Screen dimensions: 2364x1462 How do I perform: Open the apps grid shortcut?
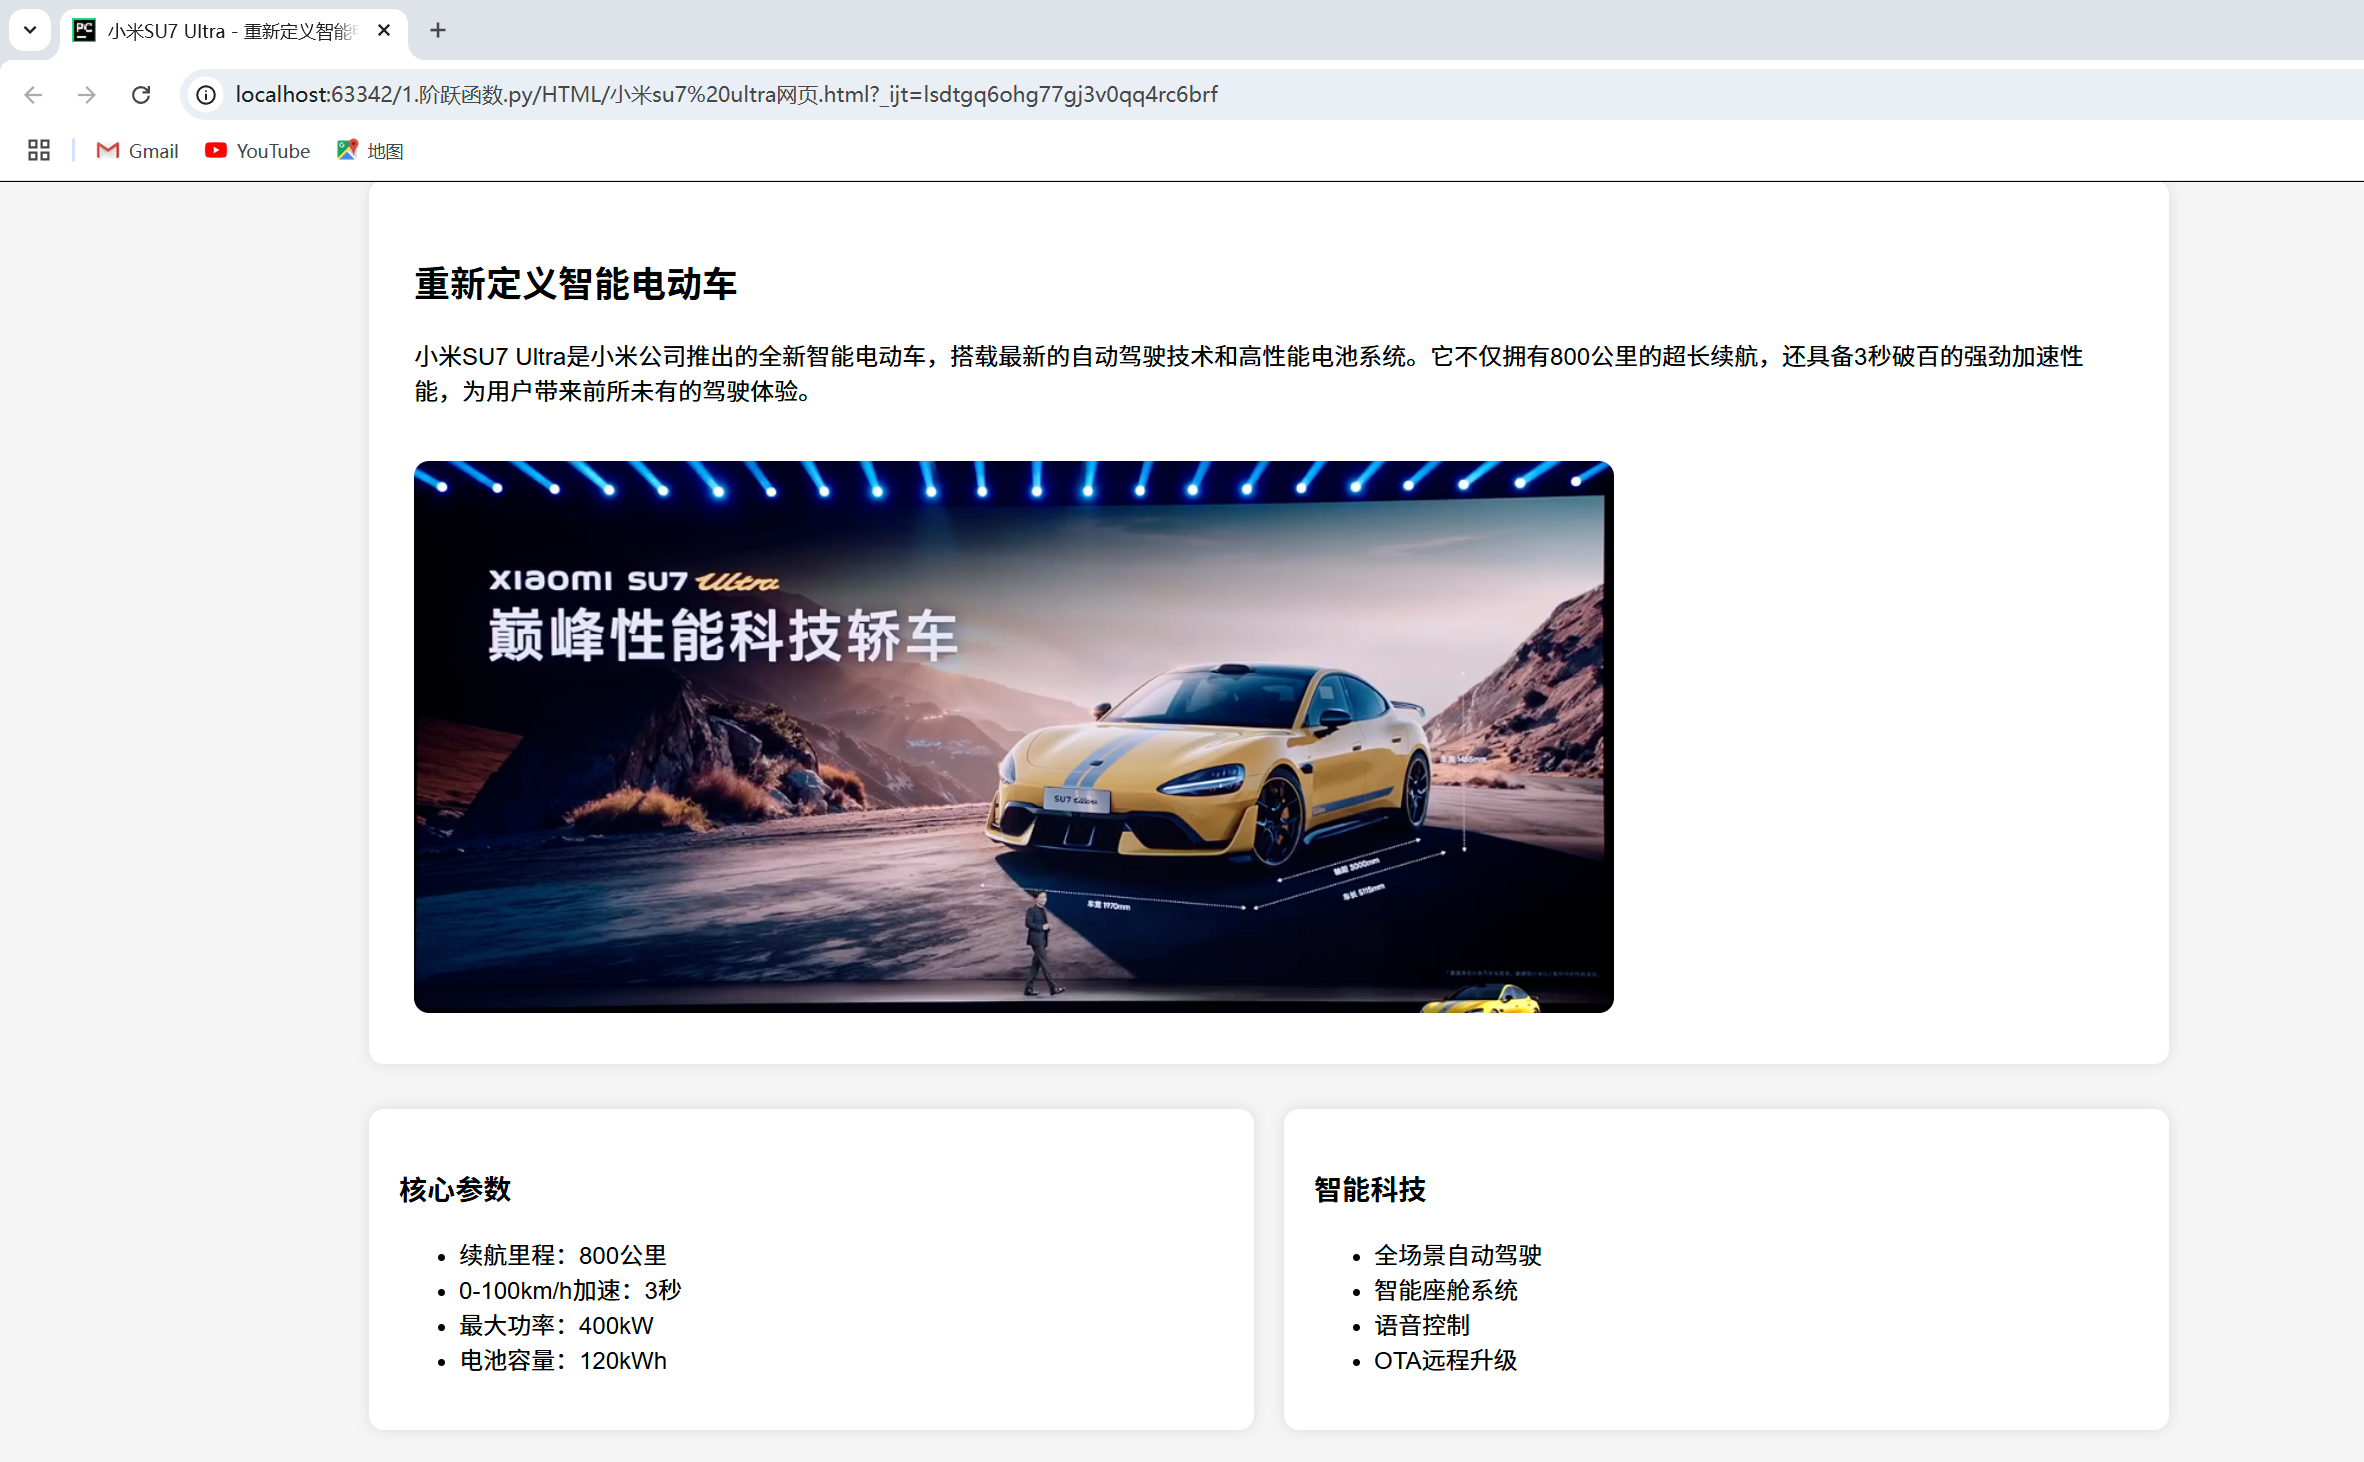pyautogui.click(x=39, y=150)
